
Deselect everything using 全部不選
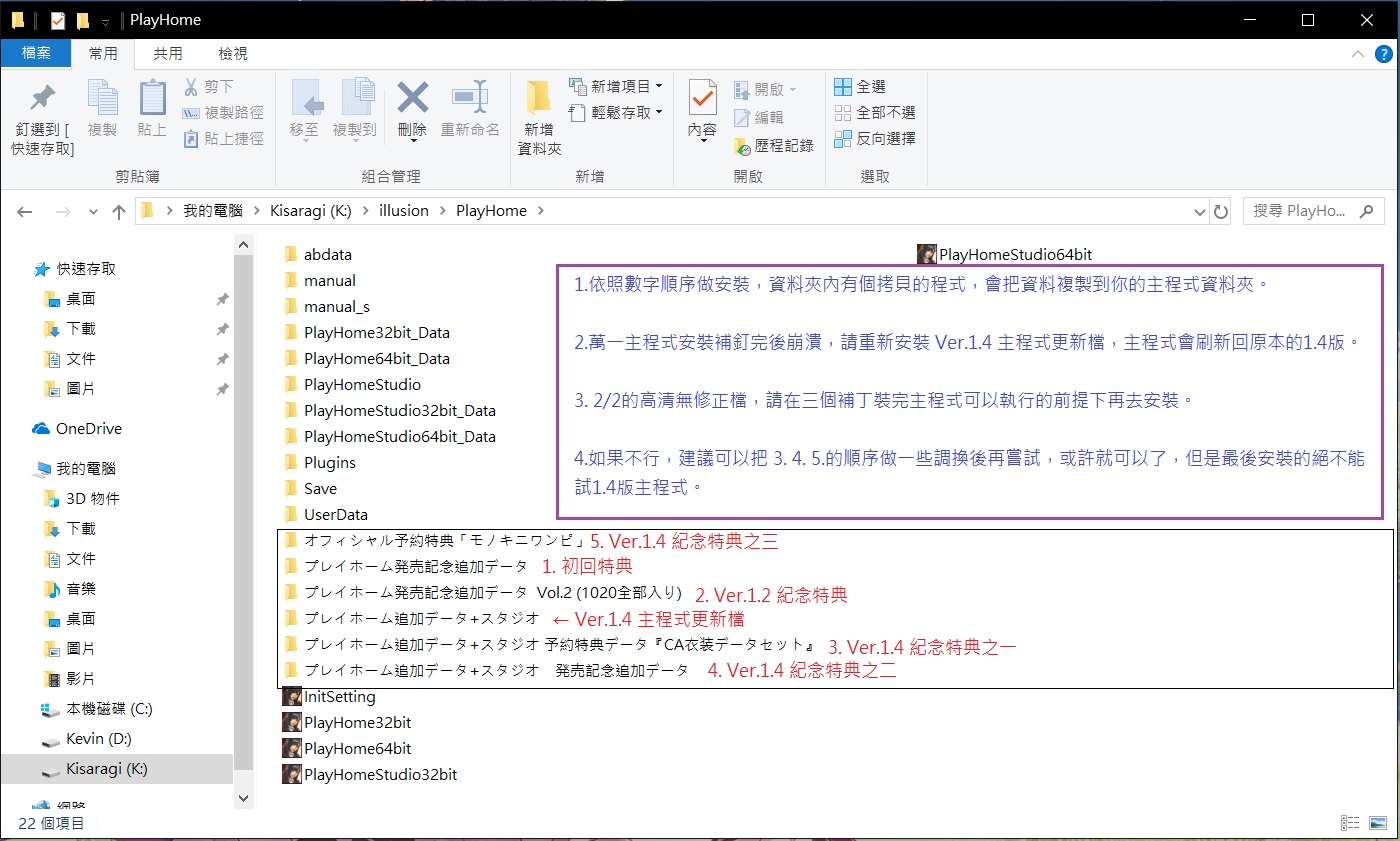click(x=866, y=112)
